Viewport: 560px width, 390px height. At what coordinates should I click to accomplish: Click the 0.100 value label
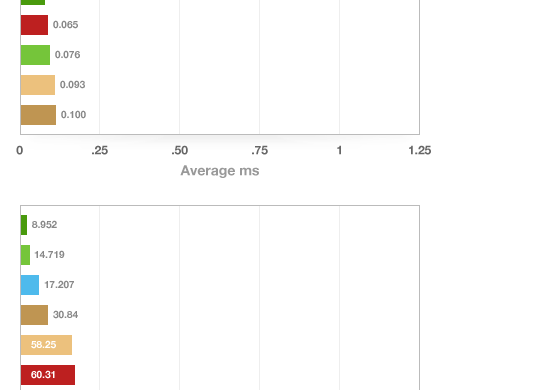pos(73,115)
